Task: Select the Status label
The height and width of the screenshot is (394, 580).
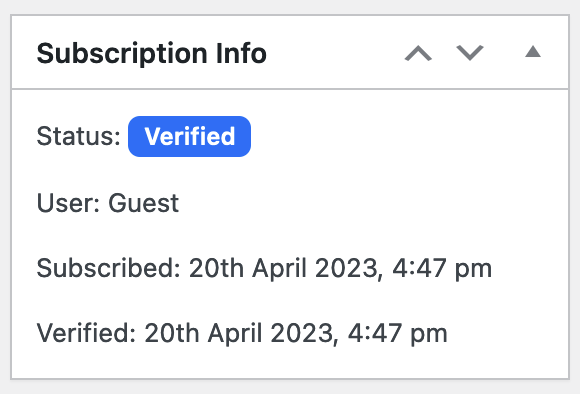Action: [x=78, y=137]
